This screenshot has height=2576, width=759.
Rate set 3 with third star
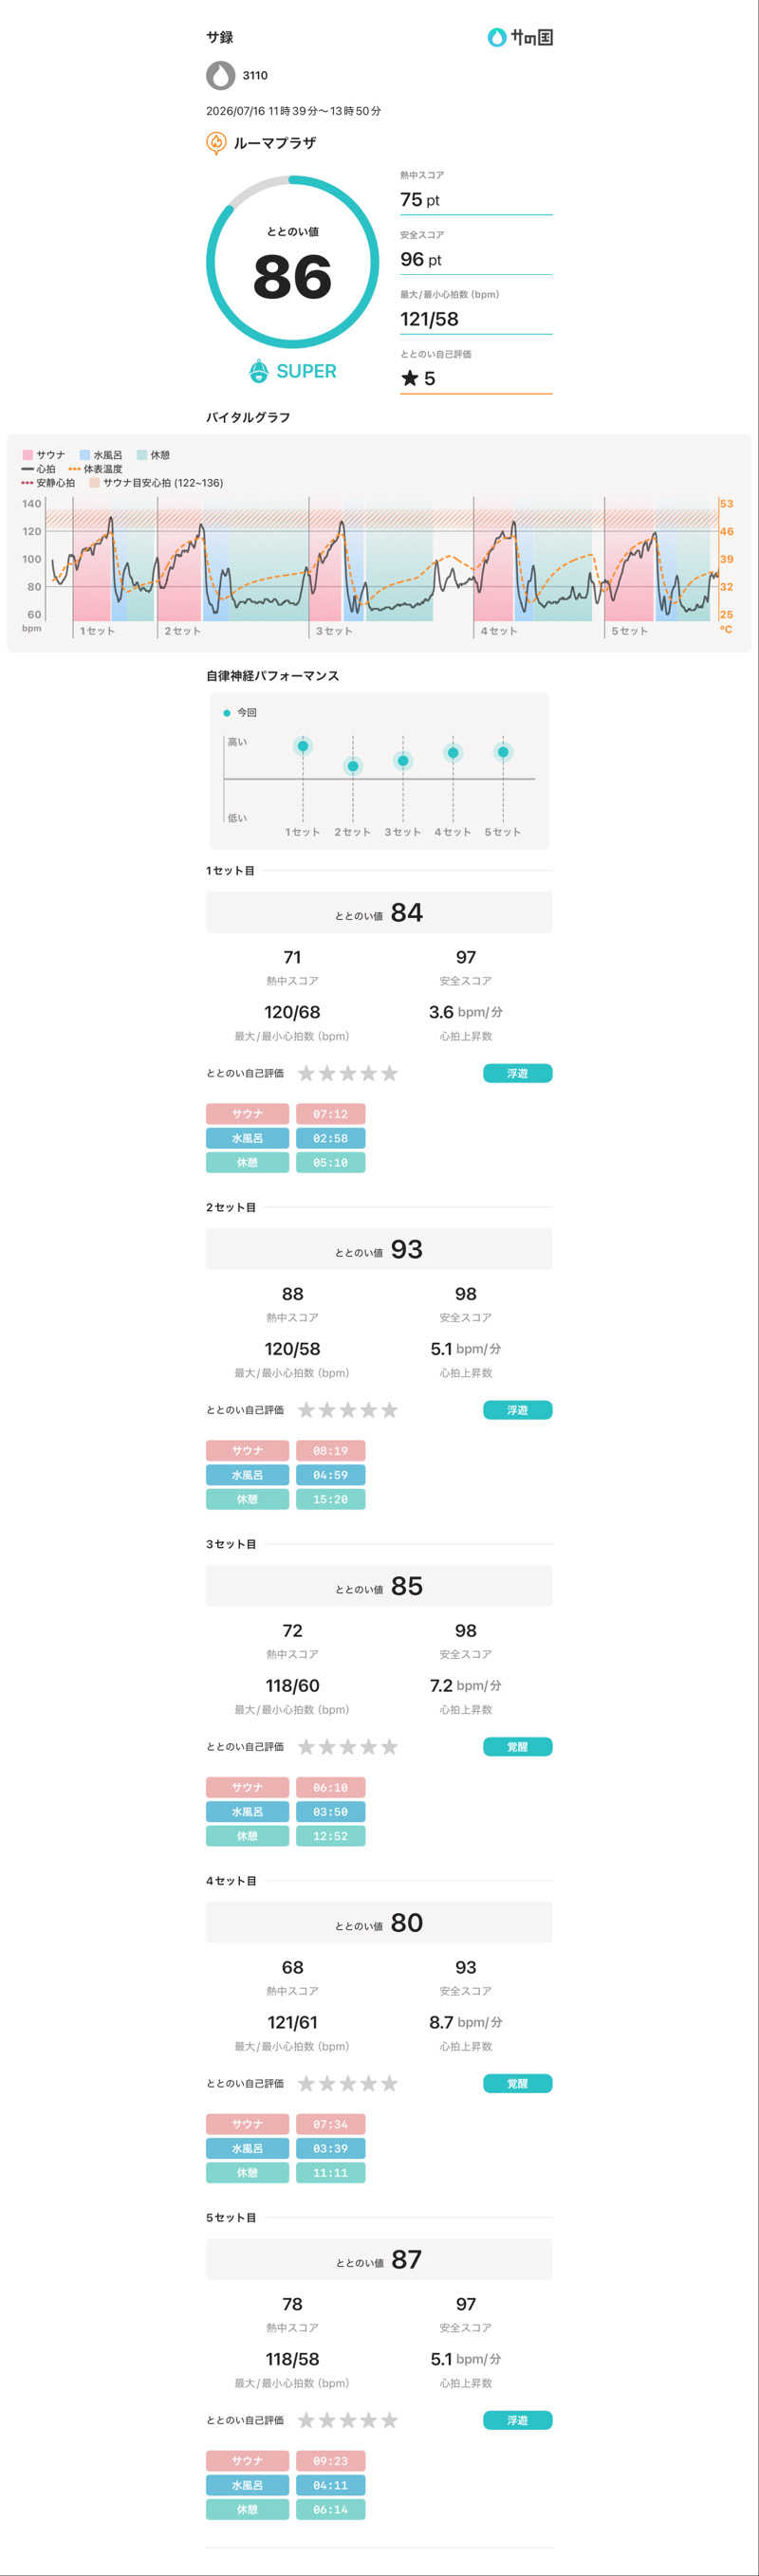click(x=348, y=1747)
